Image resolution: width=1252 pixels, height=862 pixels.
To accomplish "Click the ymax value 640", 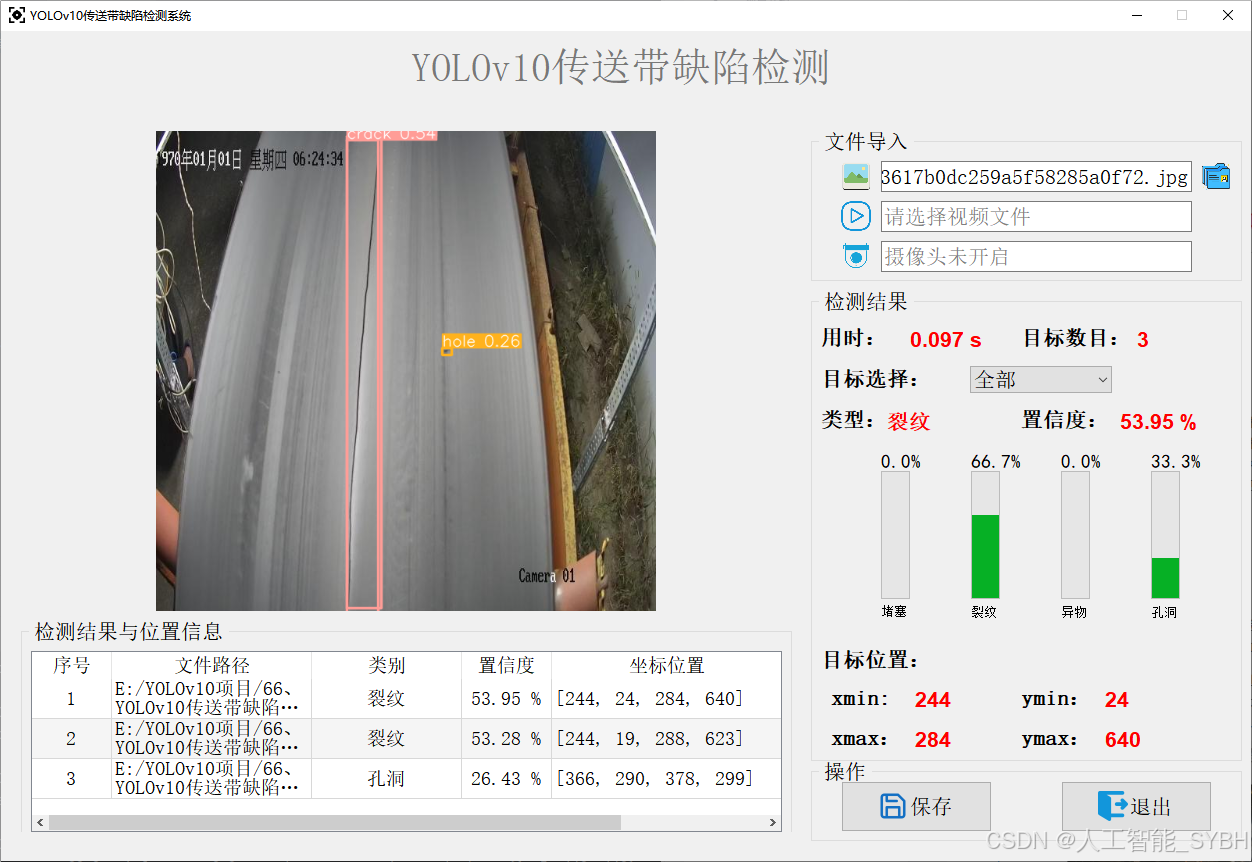I will 1123,740.
